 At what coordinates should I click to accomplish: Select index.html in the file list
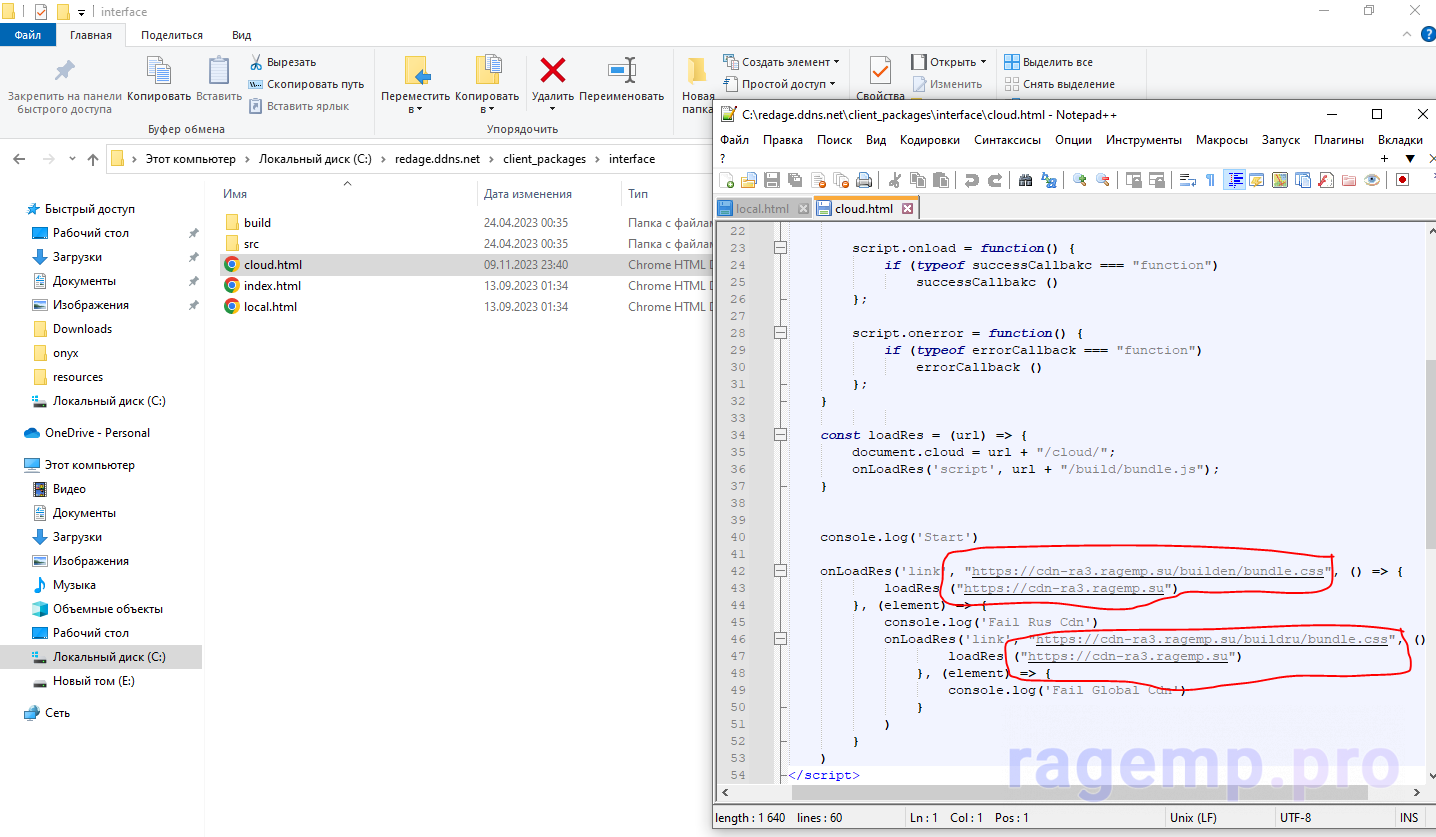pos(272,286)
